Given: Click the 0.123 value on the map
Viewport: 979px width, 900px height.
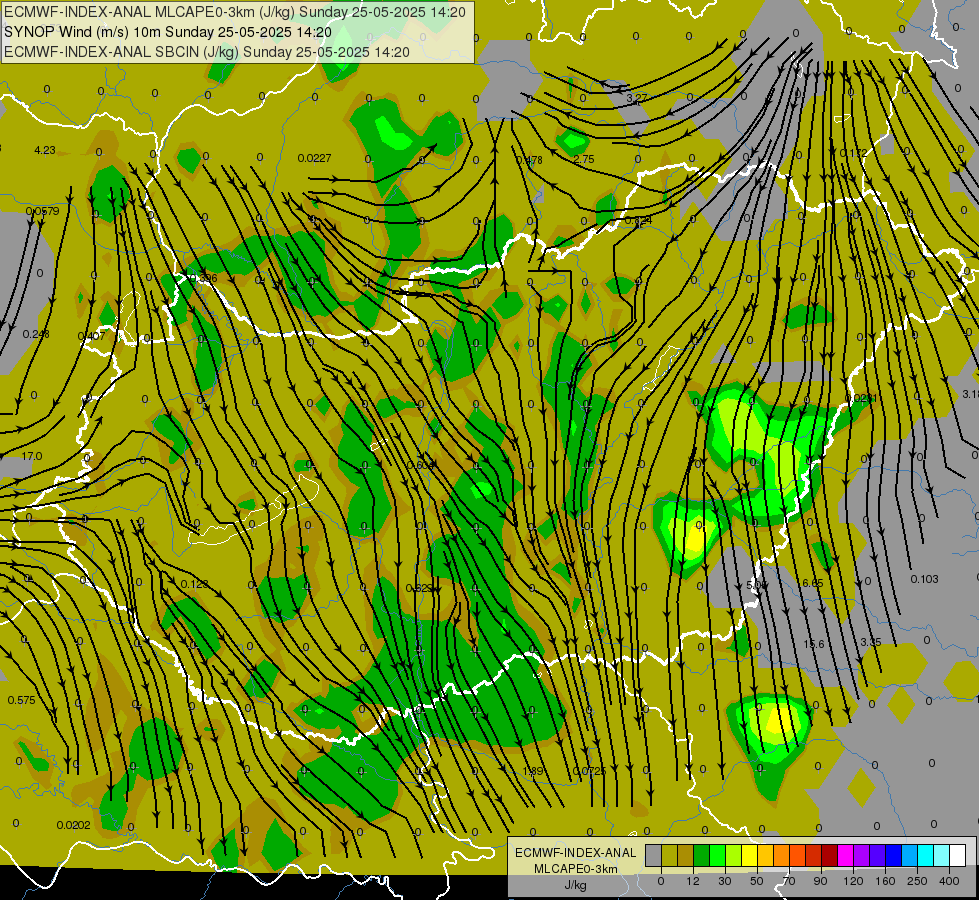Looking at the screenshot, I should [194, 584].
